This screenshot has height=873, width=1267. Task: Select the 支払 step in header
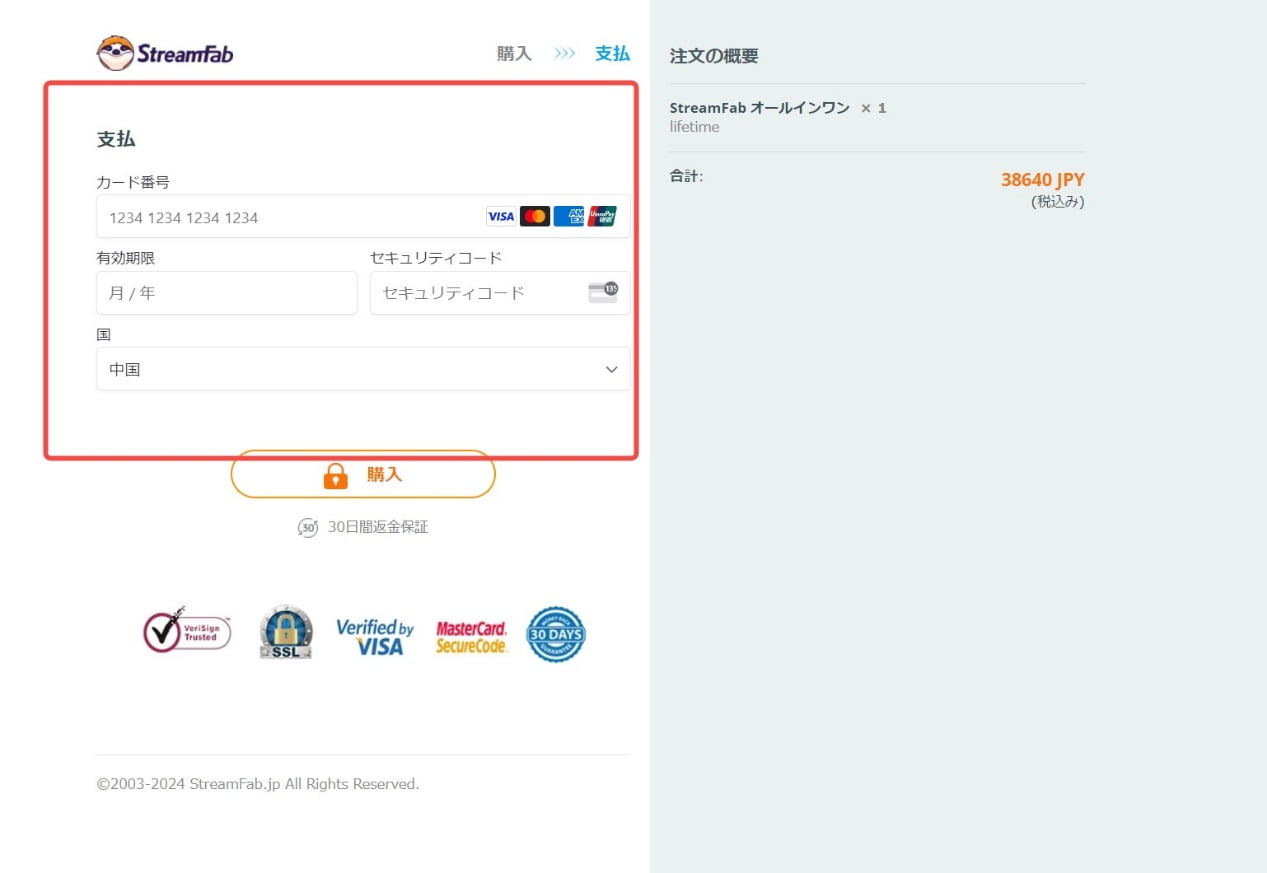612,54
